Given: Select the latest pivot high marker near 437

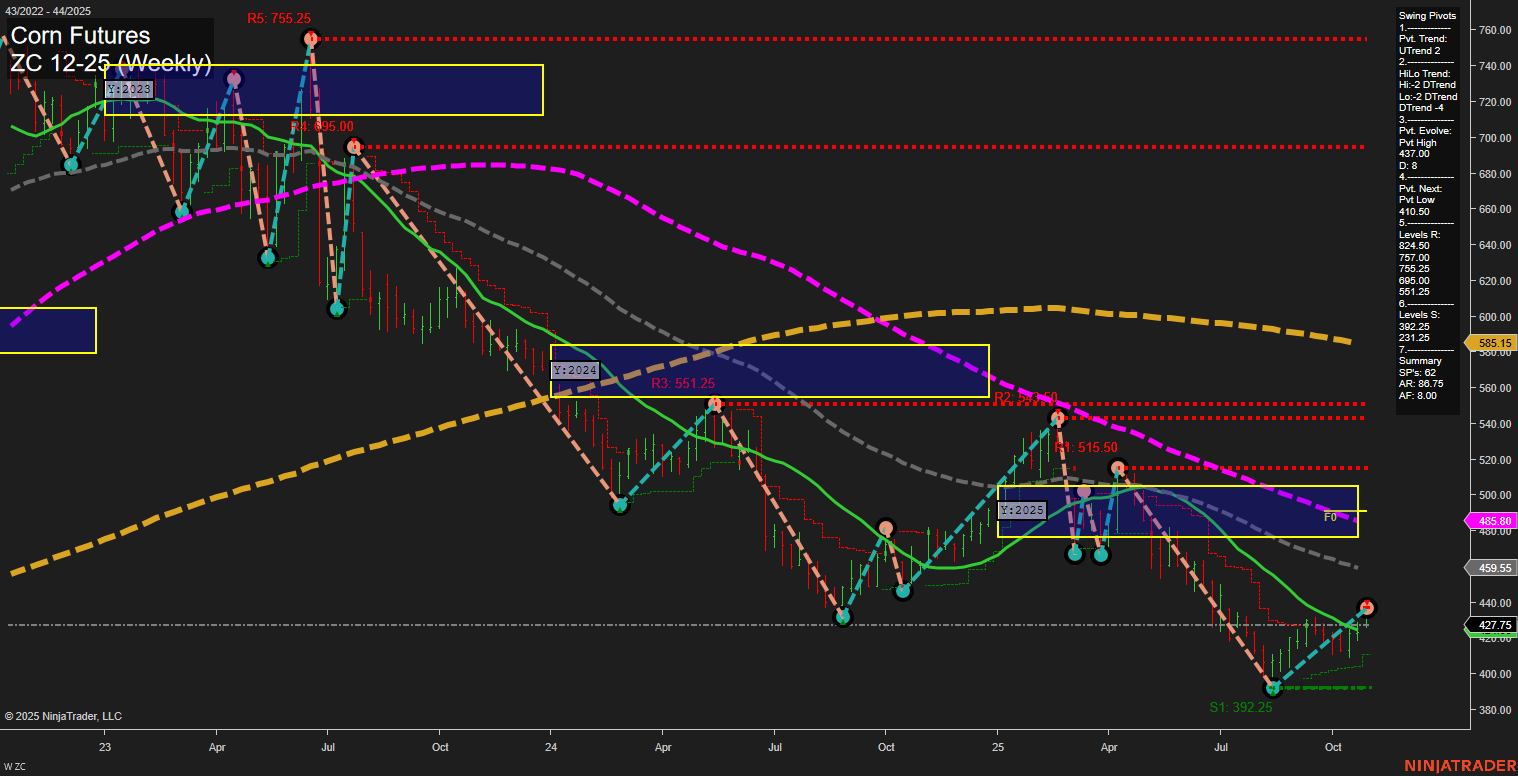Looking at the screenshot, I should (1367, 607).
